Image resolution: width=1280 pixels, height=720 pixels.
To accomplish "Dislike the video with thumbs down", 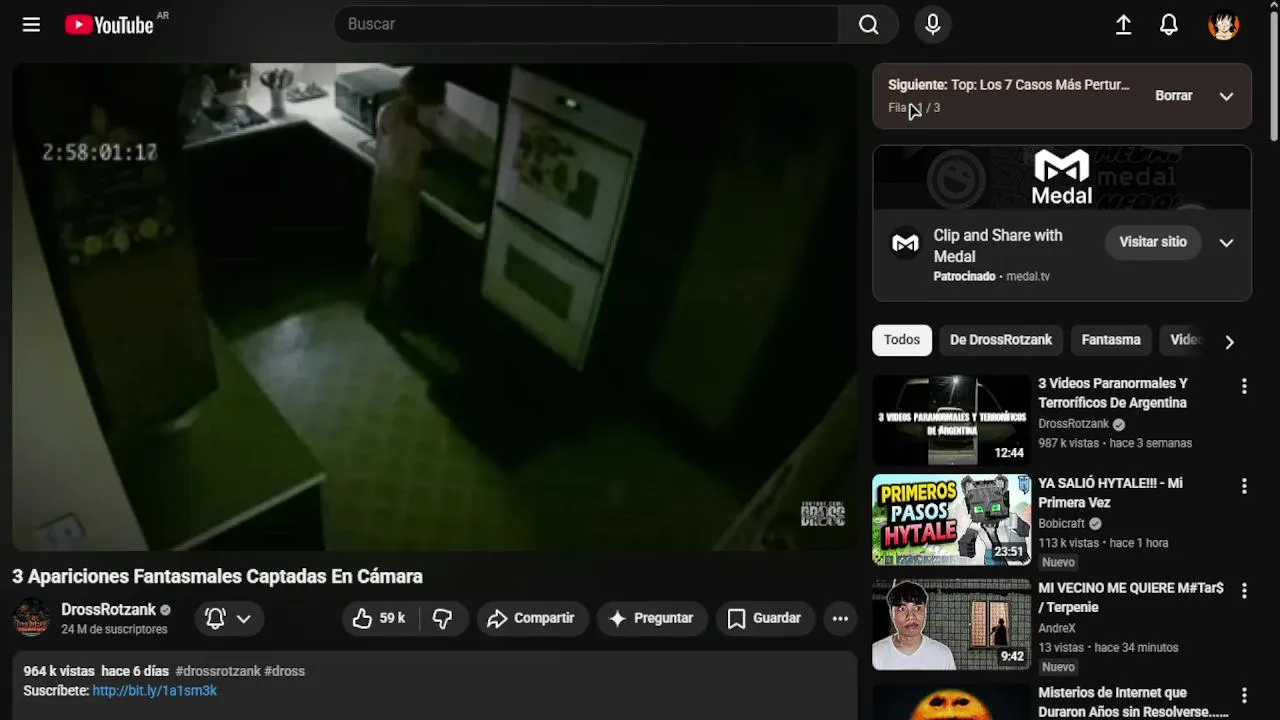I will coord(443,618).
